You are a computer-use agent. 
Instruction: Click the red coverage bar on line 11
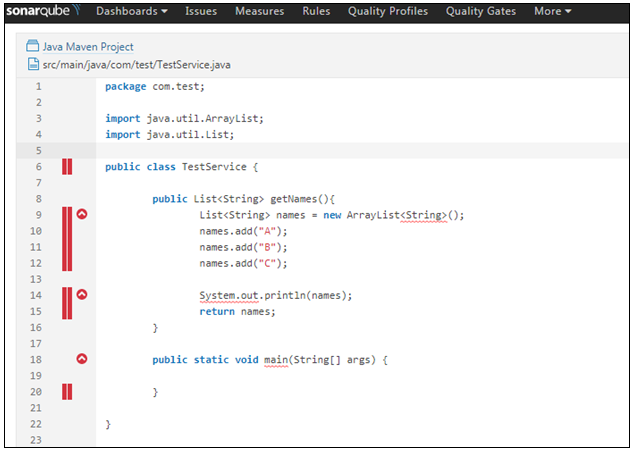[x=67, y=247]
